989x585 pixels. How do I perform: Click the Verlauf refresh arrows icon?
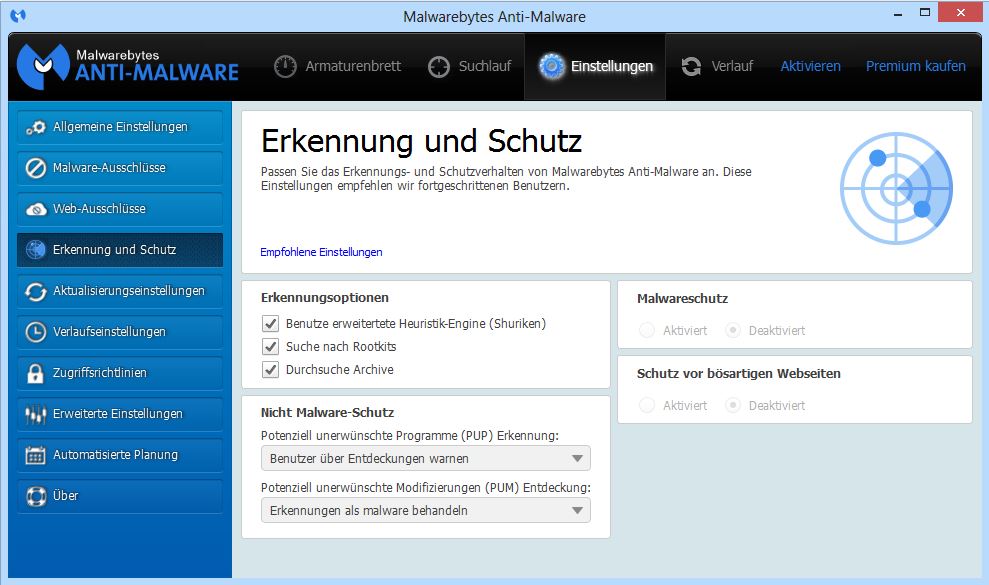[x=691, y=66]
